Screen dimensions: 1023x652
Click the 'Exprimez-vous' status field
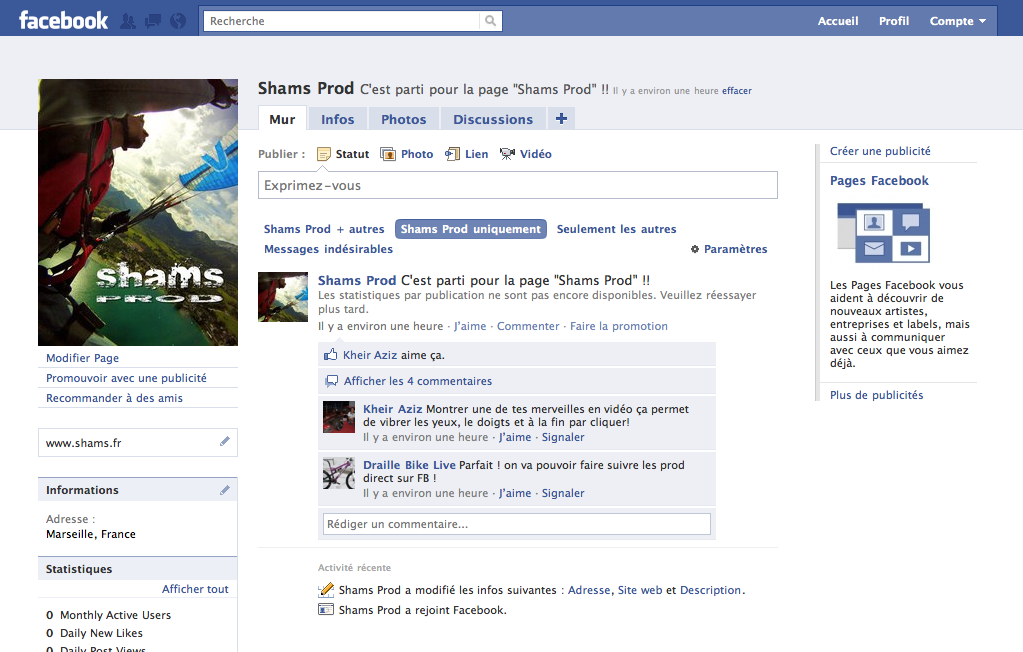click(x=517, y=185)
